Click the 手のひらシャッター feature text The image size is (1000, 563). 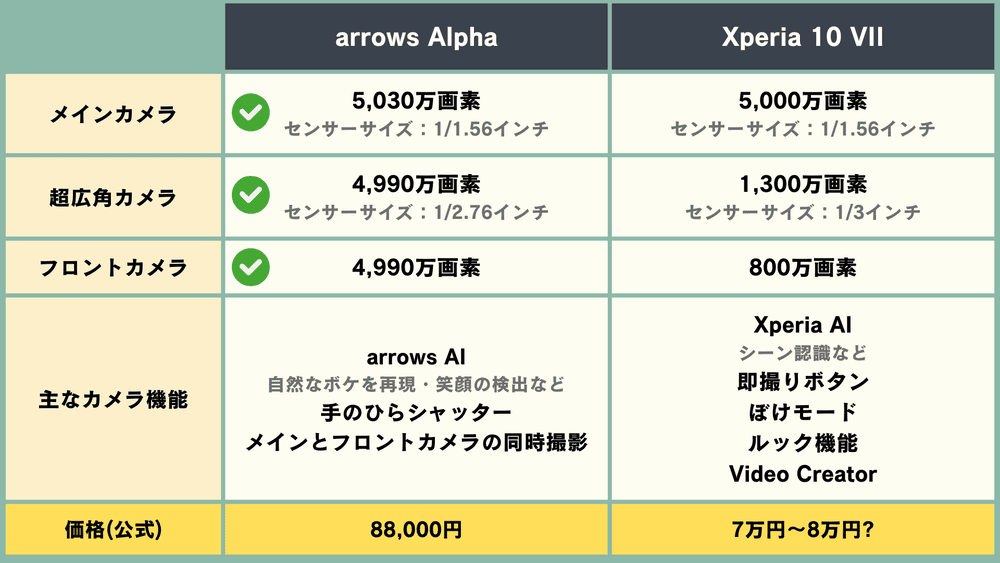point(416,413)
